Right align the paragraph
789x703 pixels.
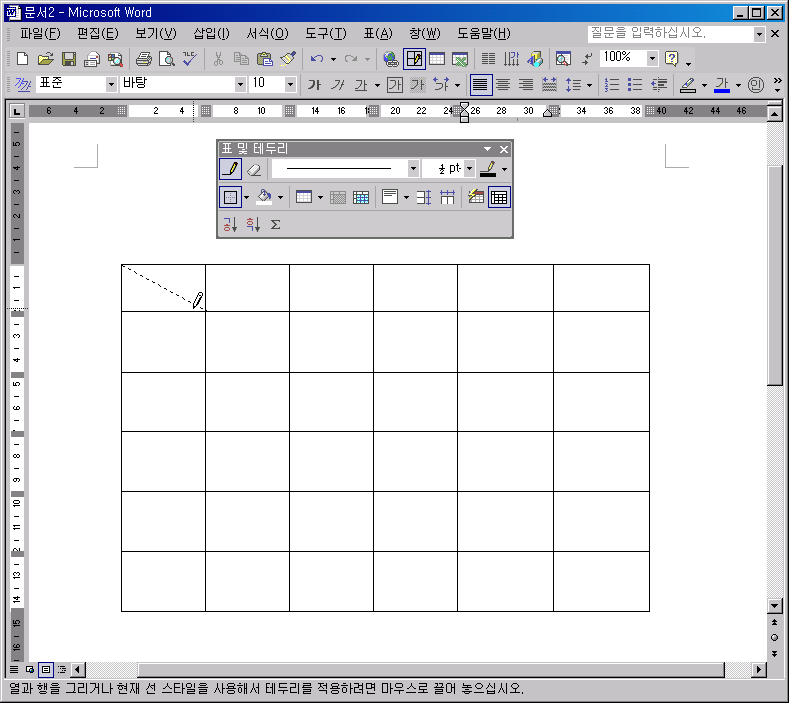(x=526, y=85)
